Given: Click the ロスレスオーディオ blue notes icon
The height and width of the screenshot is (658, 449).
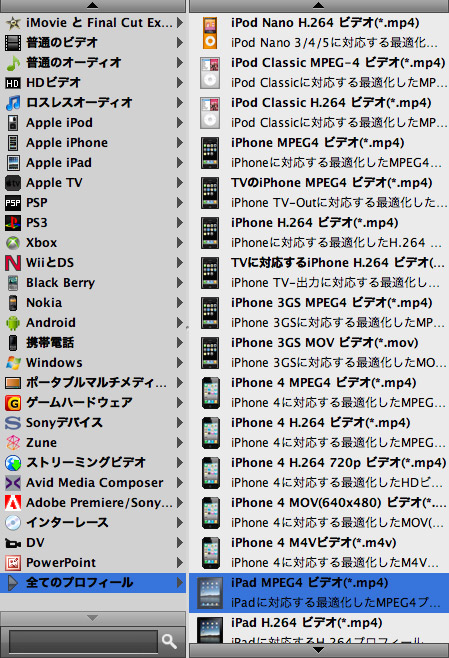Looking at the screenshot, I should (13, 102).
